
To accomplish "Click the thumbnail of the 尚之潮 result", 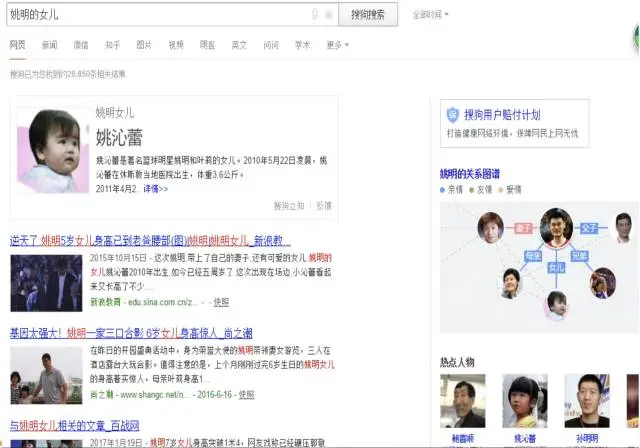I will click(x=46, y=375).
